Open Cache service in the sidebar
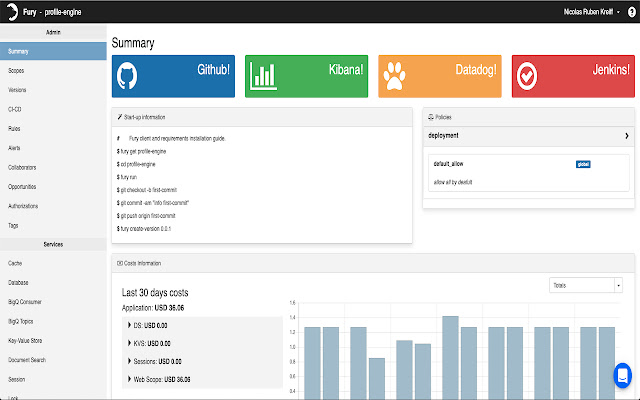 (53, 263)
